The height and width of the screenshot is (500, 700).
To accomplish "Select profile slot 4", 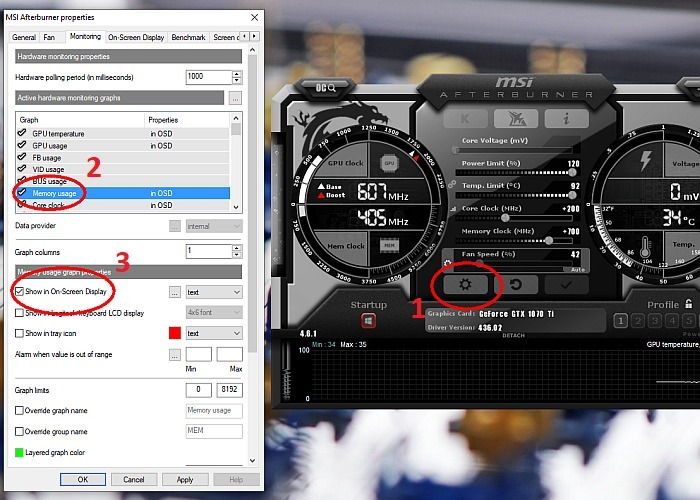I will (x=672, y=321).
